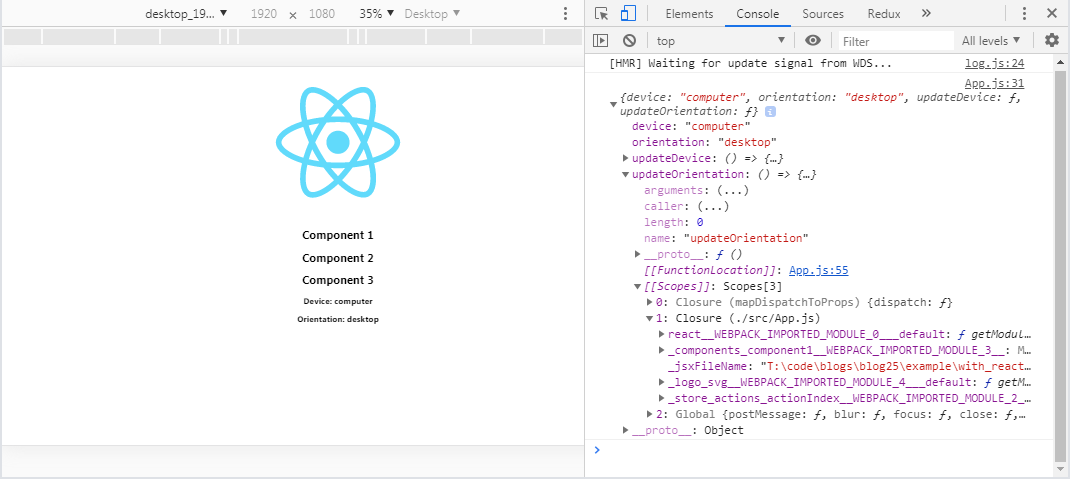Open the log.js:24 source link
1070x479 pixels.
coord(994,64)
